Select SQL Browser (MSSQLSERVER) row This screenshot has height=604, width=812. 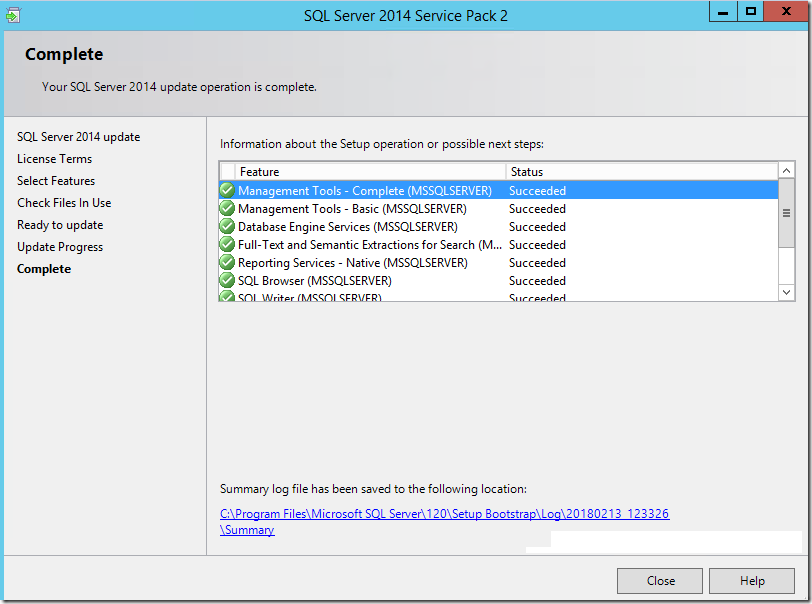coord(498,280)
